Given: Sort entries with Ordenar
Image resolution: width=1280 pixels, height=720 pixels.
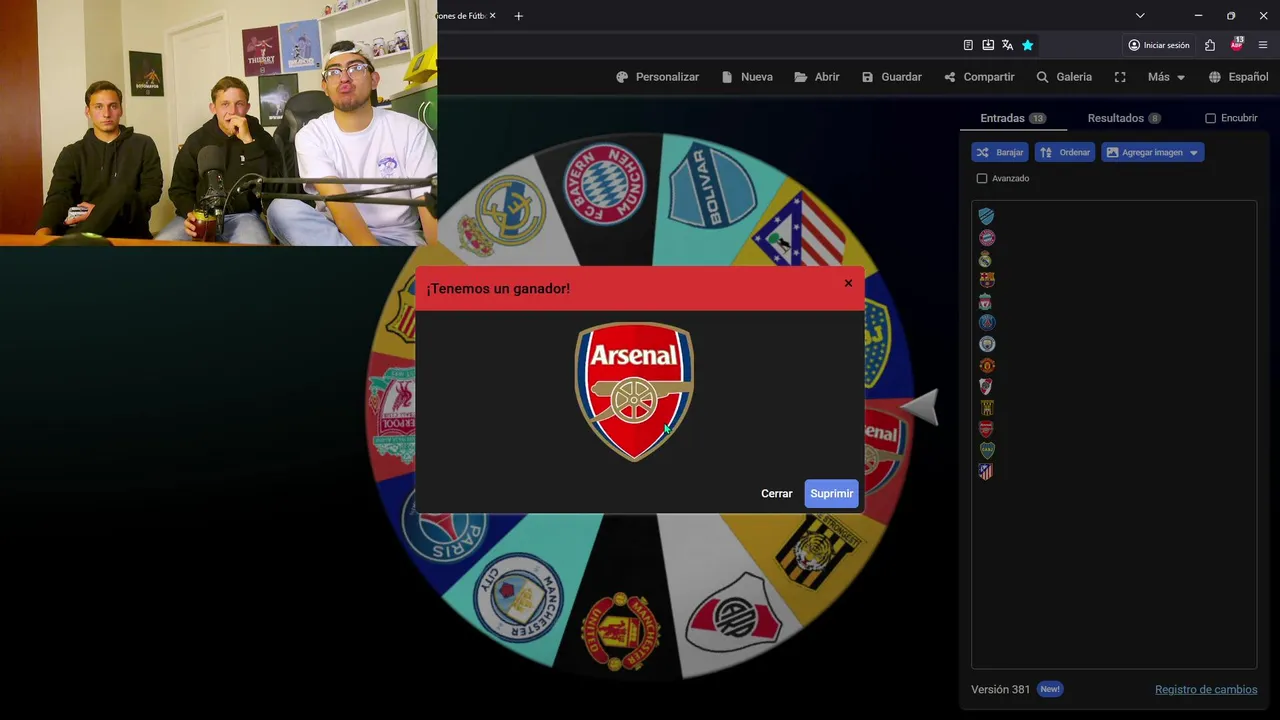Looking at the screenshot, I should click(x=1065, y=152).
